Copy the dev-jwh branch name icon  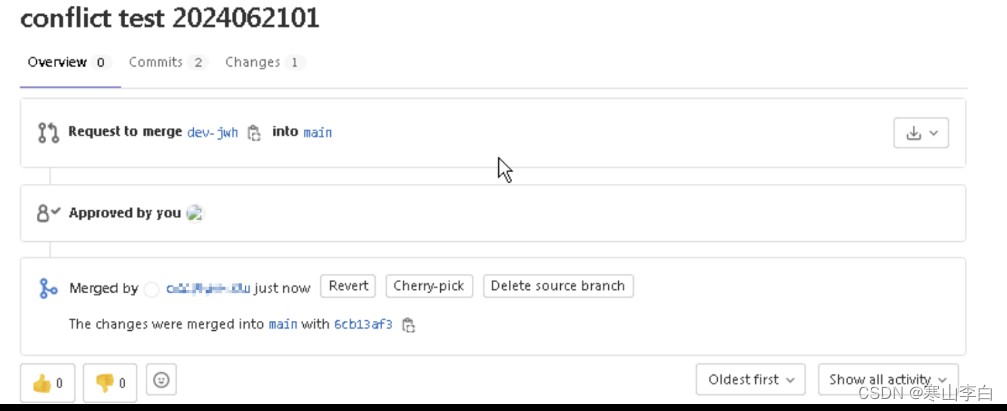(x=254, y=133)
